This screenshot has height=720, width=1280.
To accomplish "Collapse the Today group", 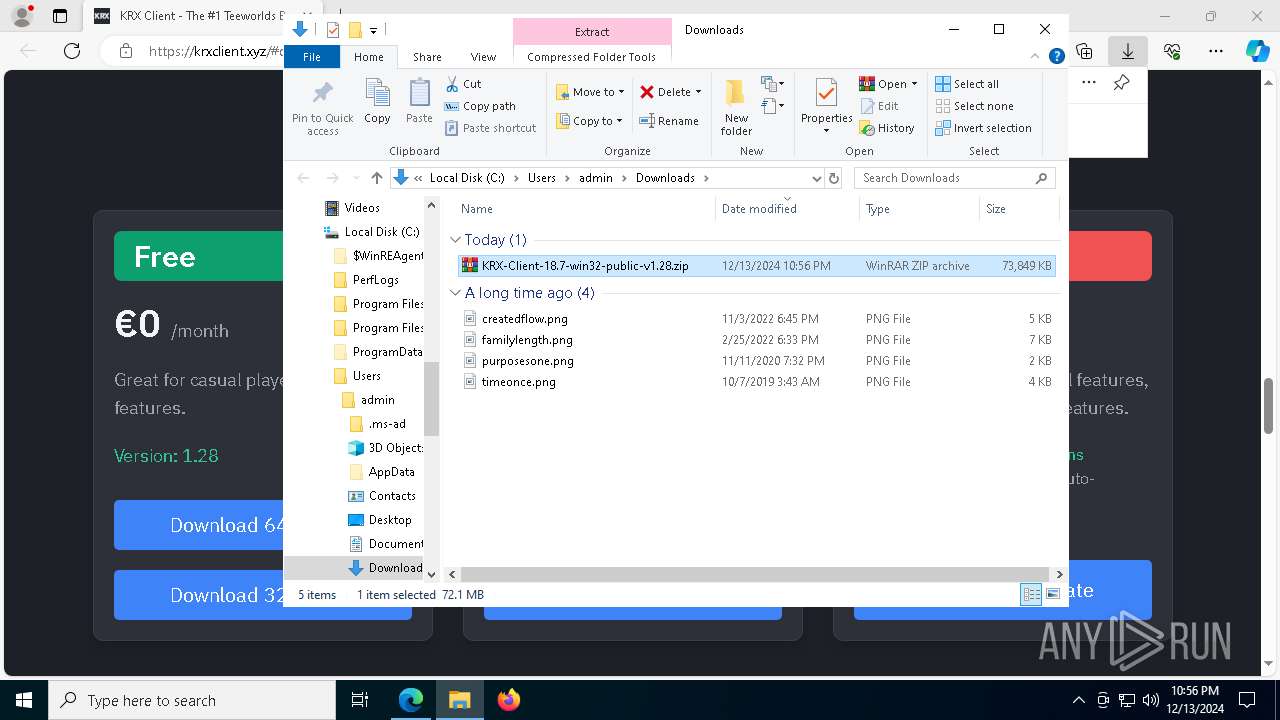I will 455,240.
